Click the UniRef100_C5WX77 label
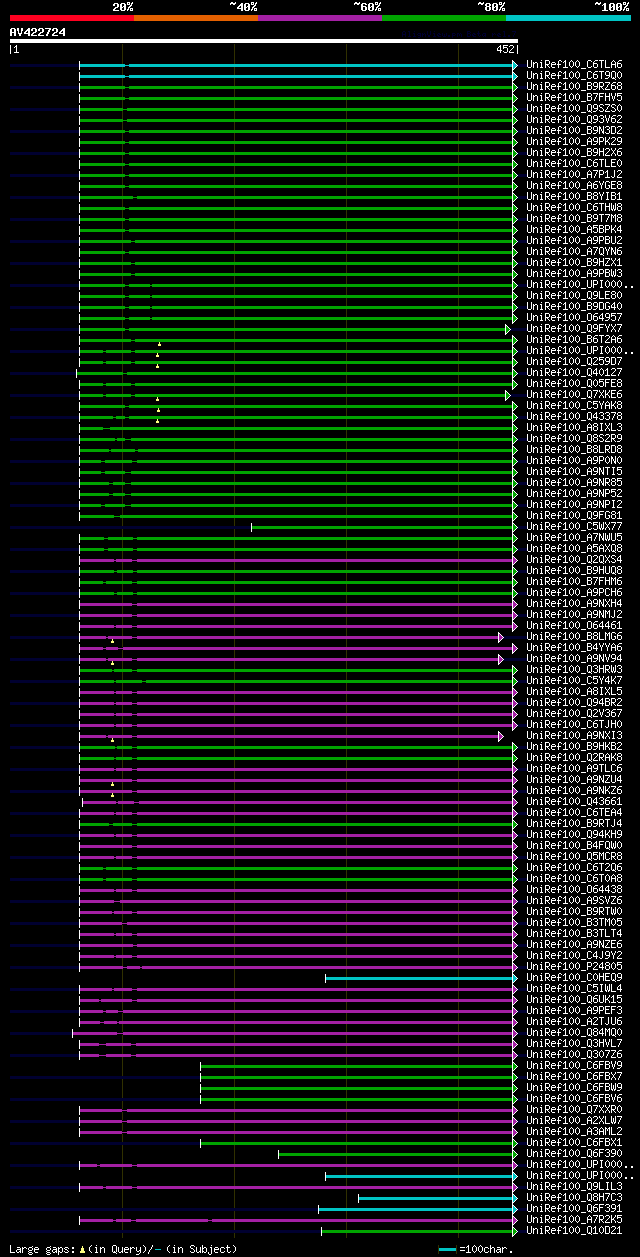640x1257 pixels. 574,526
